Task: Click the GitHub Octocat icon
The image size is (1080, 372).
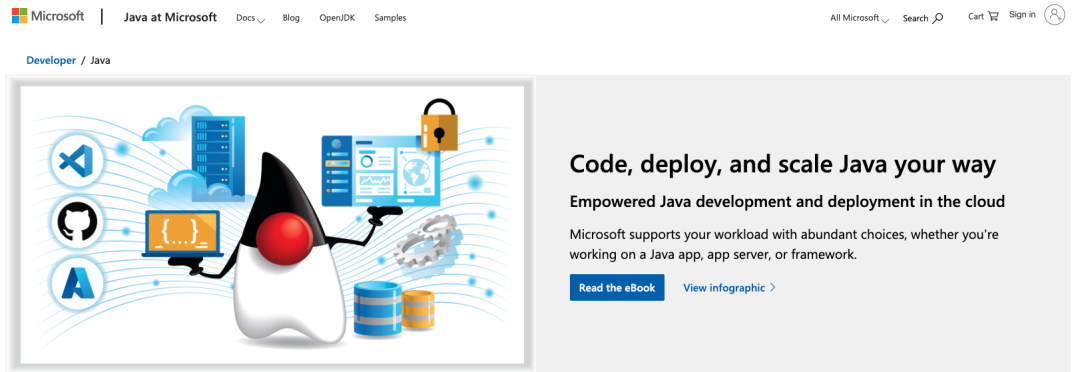Action: pyautogui.click(x=77, y=222)
